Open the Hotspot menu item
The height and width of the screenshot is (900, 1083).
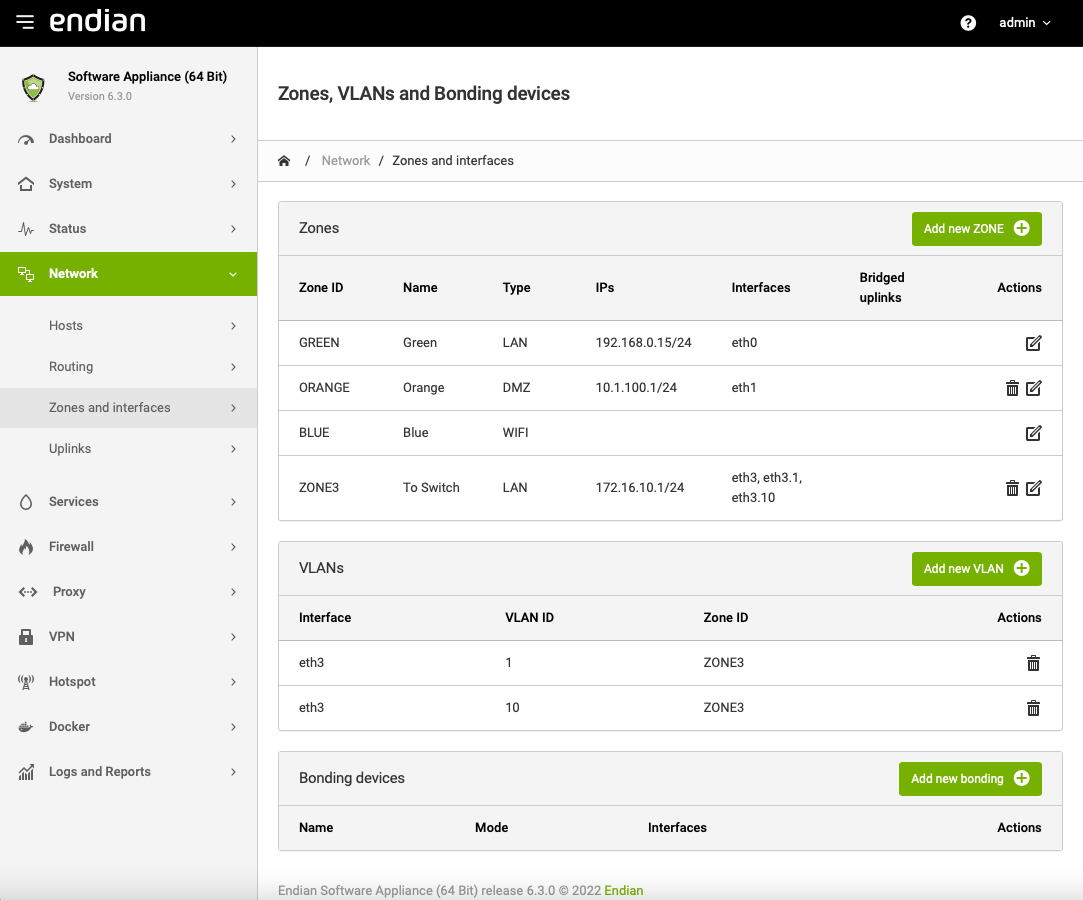128,682
